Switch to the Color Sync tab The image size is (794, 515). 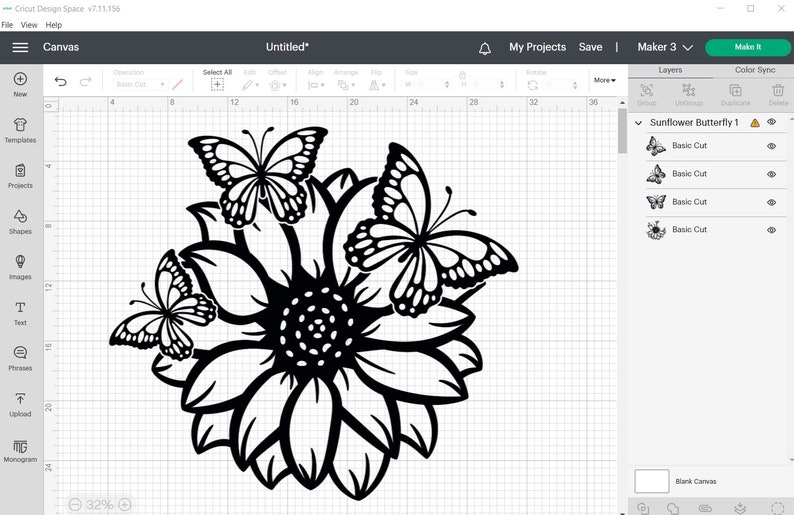[755, 70]
